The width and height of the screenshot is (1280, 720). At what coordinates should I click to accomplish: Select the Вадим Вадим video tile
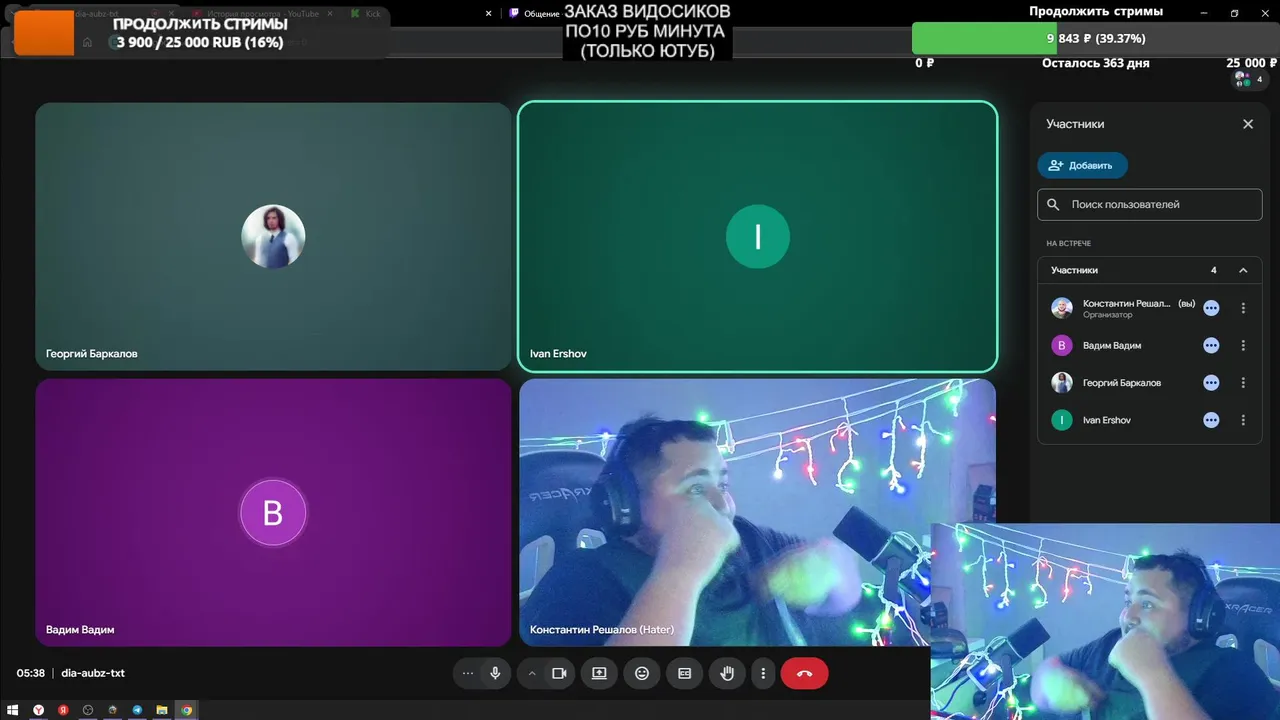coord(273,512)
